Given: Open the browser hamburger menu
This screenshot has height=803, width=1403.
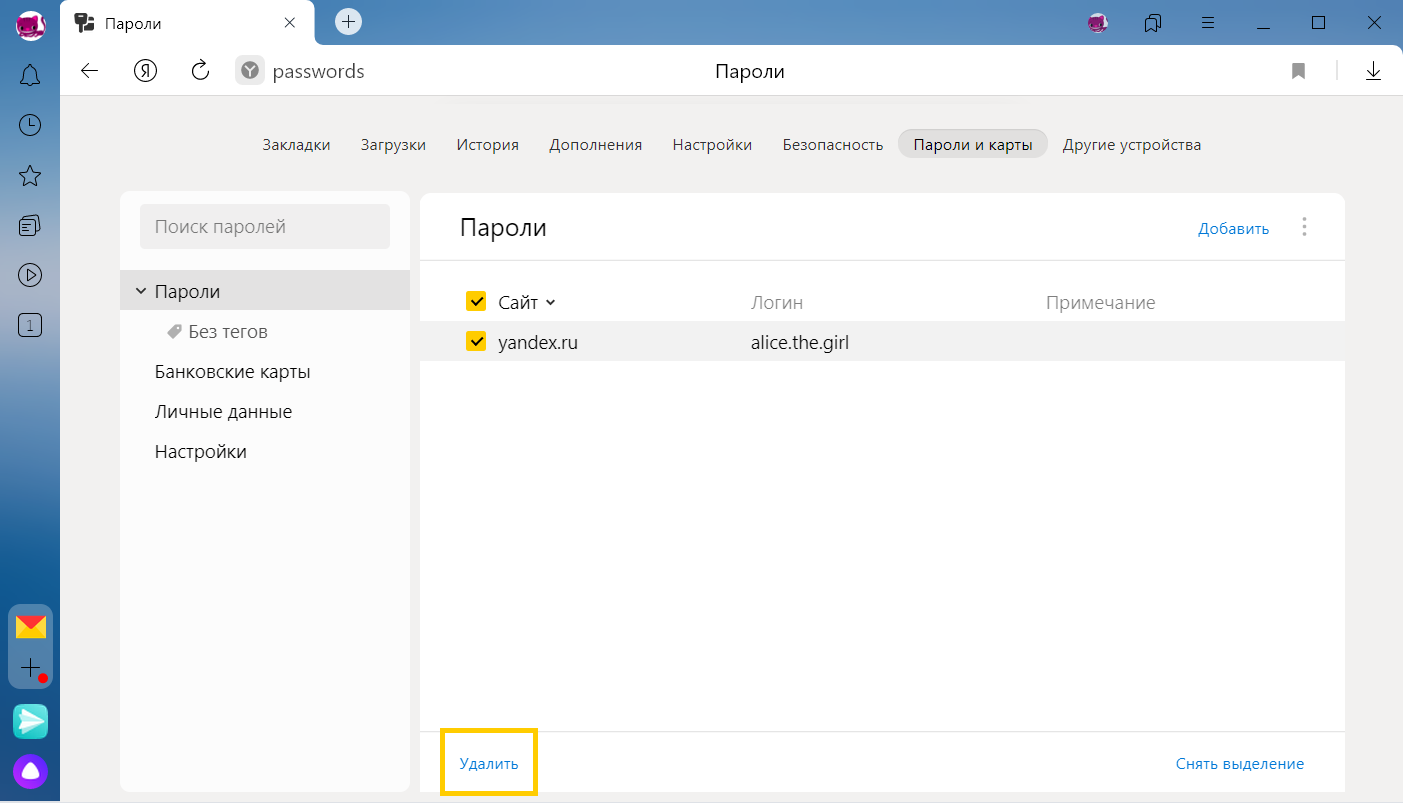Looking at the screenshot, I should click(1208, 22).
